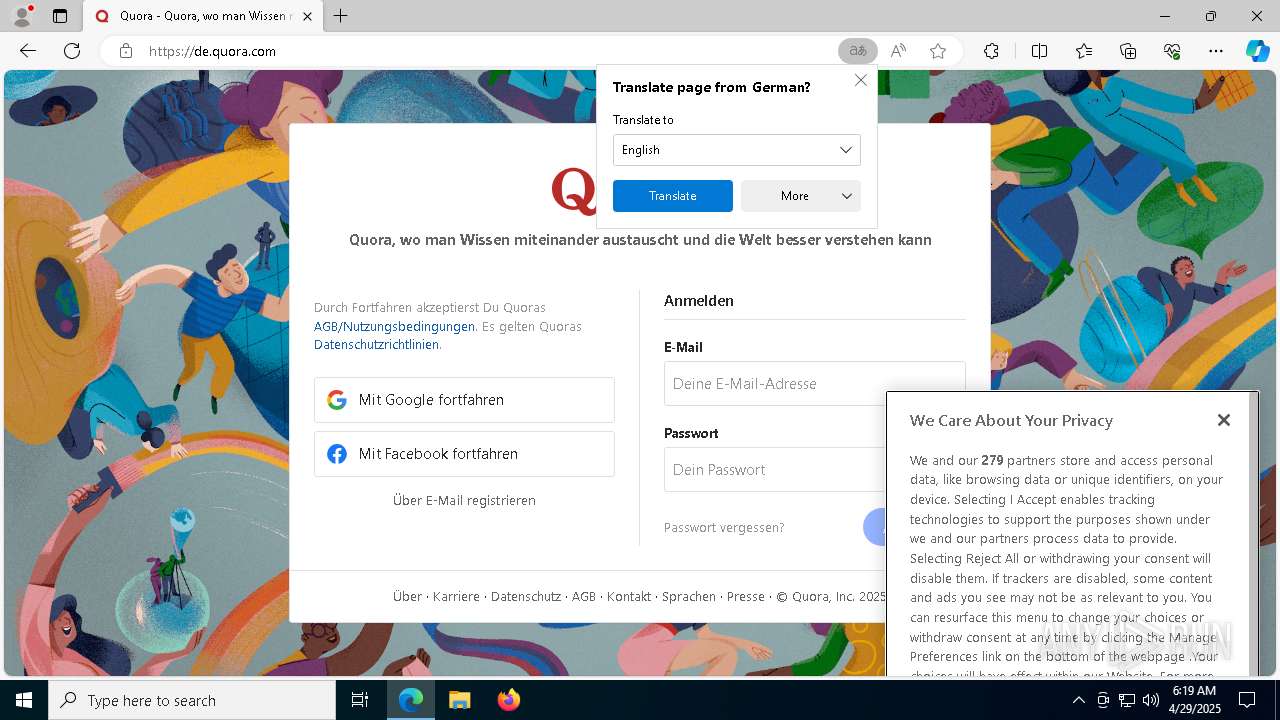Viewport: 1280px width, 720px height.
Task: Open a new tab with plus
Action: (340, 16)
